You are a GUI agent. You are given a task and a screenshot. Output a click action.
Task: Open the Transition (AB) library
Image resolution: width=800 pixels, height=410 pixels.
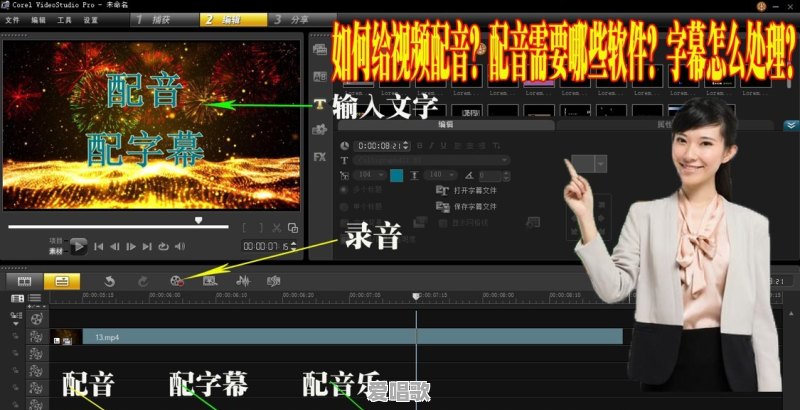(x=320, y=76)
